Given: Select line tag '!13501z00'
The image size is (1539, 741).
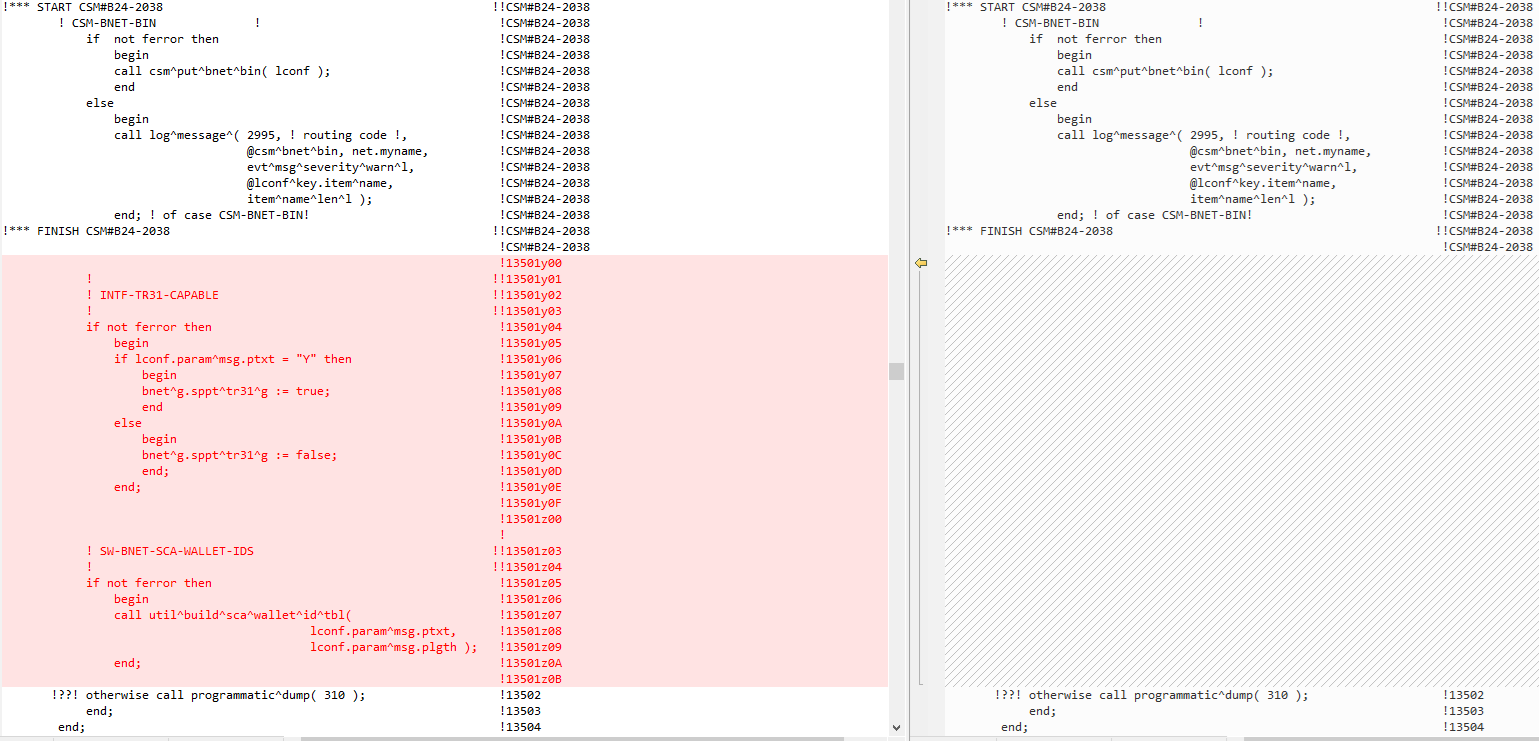Looking at the screenshot, I should pos(530,519).
